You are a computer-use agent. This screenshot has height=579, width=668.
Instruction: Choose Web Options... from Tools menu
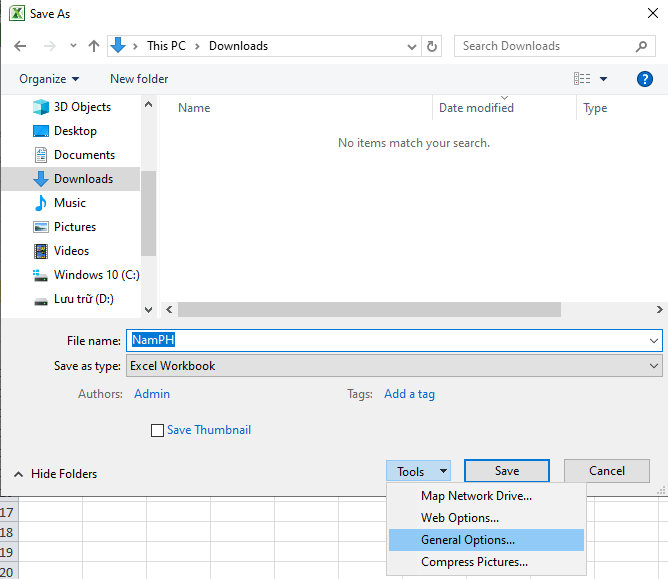click(x=486, y=518)
